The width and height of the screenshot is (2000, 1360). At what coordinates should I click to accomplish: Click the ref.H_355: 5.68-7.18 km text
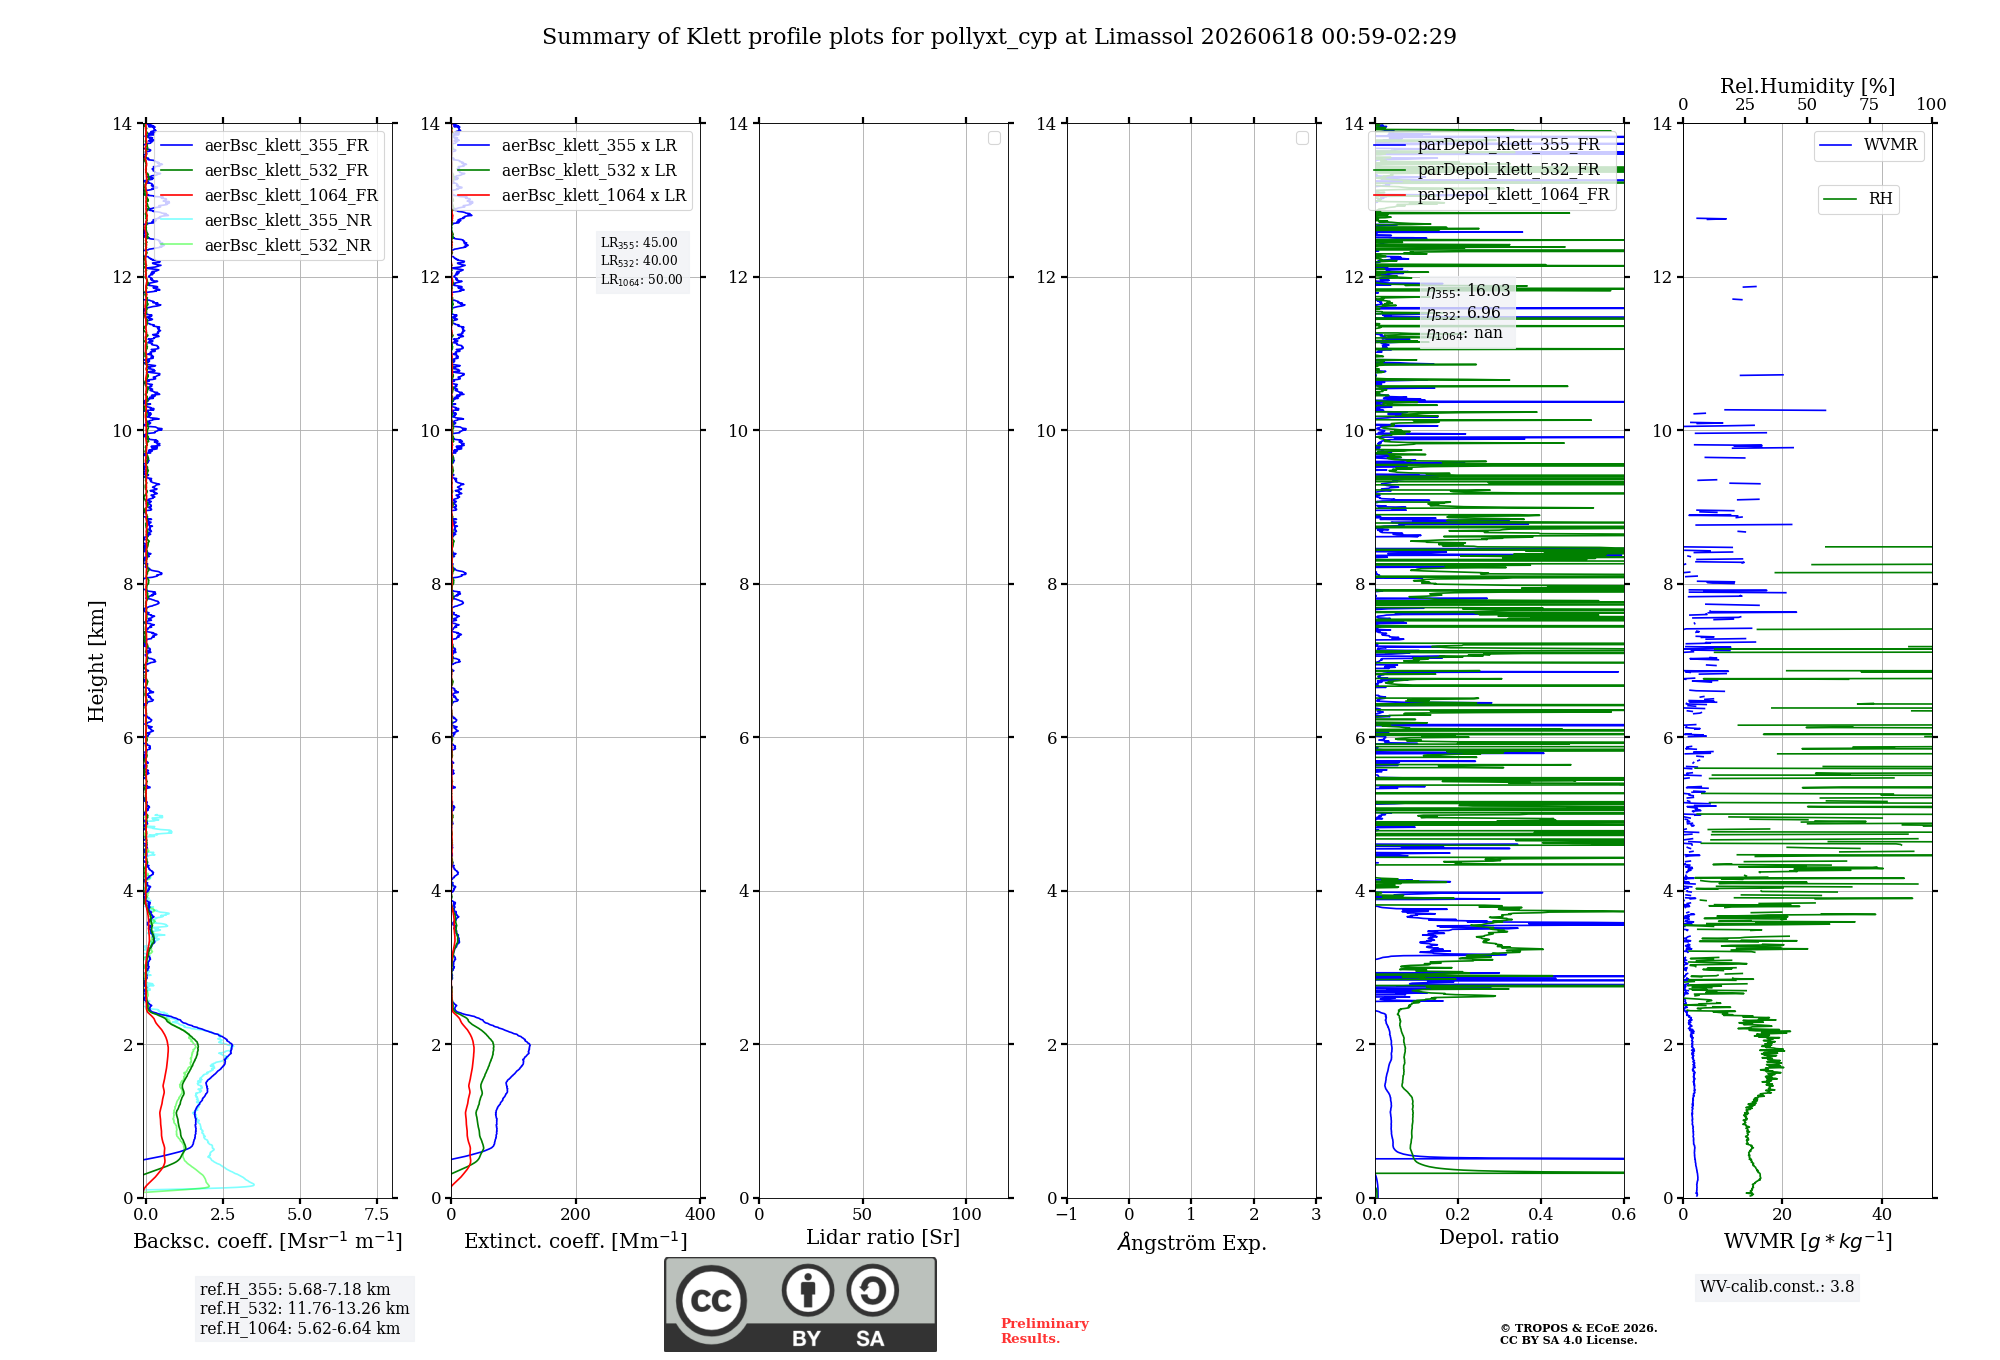295,1290
